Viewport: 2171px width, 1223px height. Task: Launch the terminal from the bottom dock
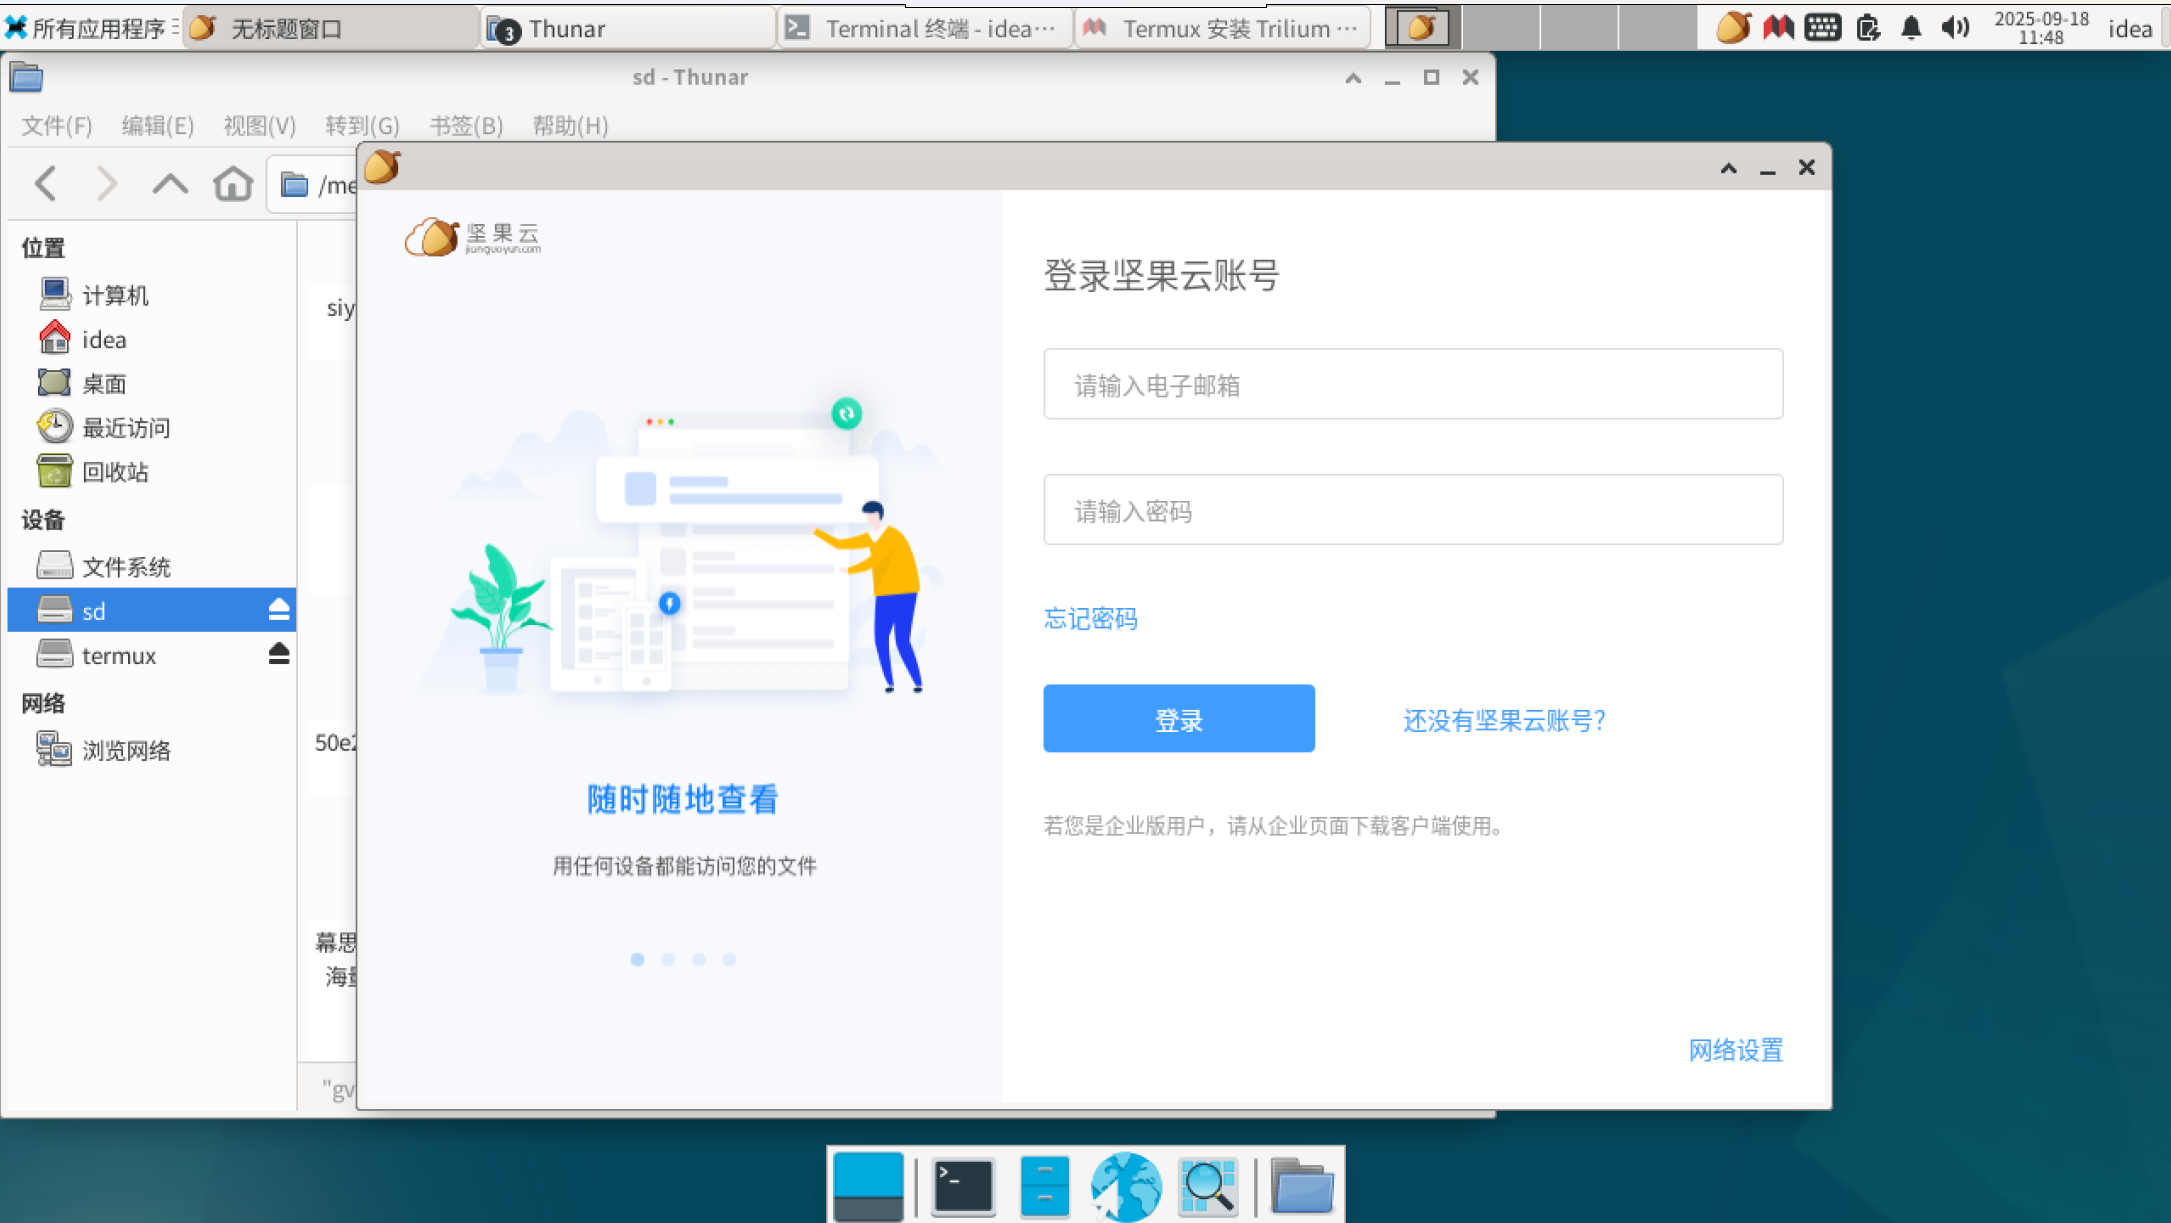pos(963,1186)
